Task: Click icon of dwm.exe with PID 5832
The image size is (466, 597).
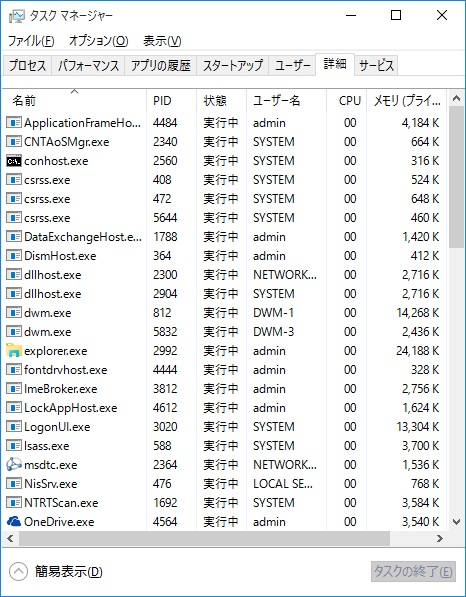Action: [x=14, y=332]
